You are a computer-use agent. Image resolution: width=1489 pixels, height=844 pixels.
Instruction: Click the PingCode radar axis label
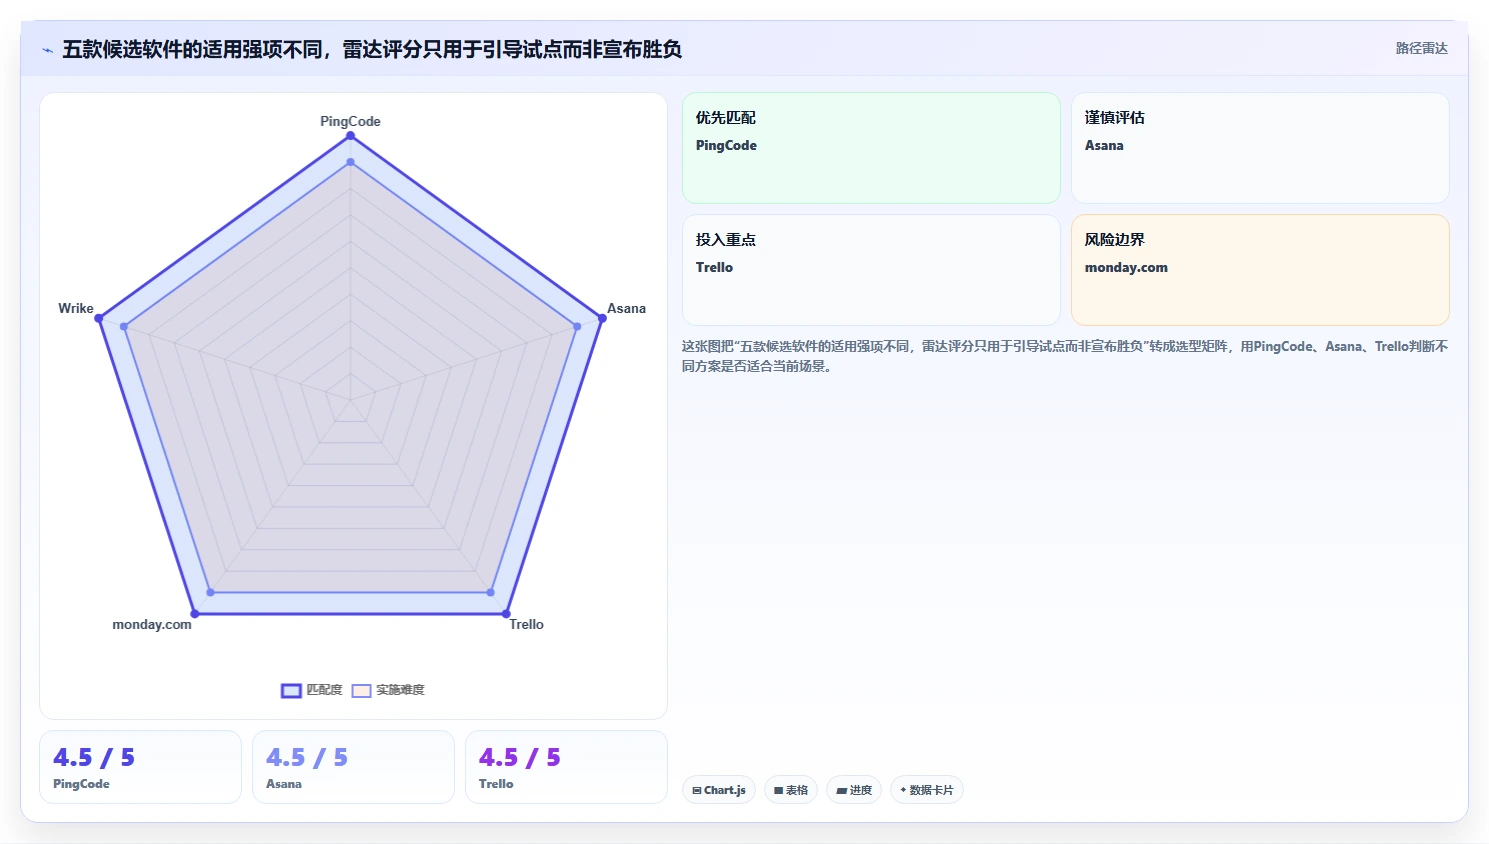coord(350,121)
